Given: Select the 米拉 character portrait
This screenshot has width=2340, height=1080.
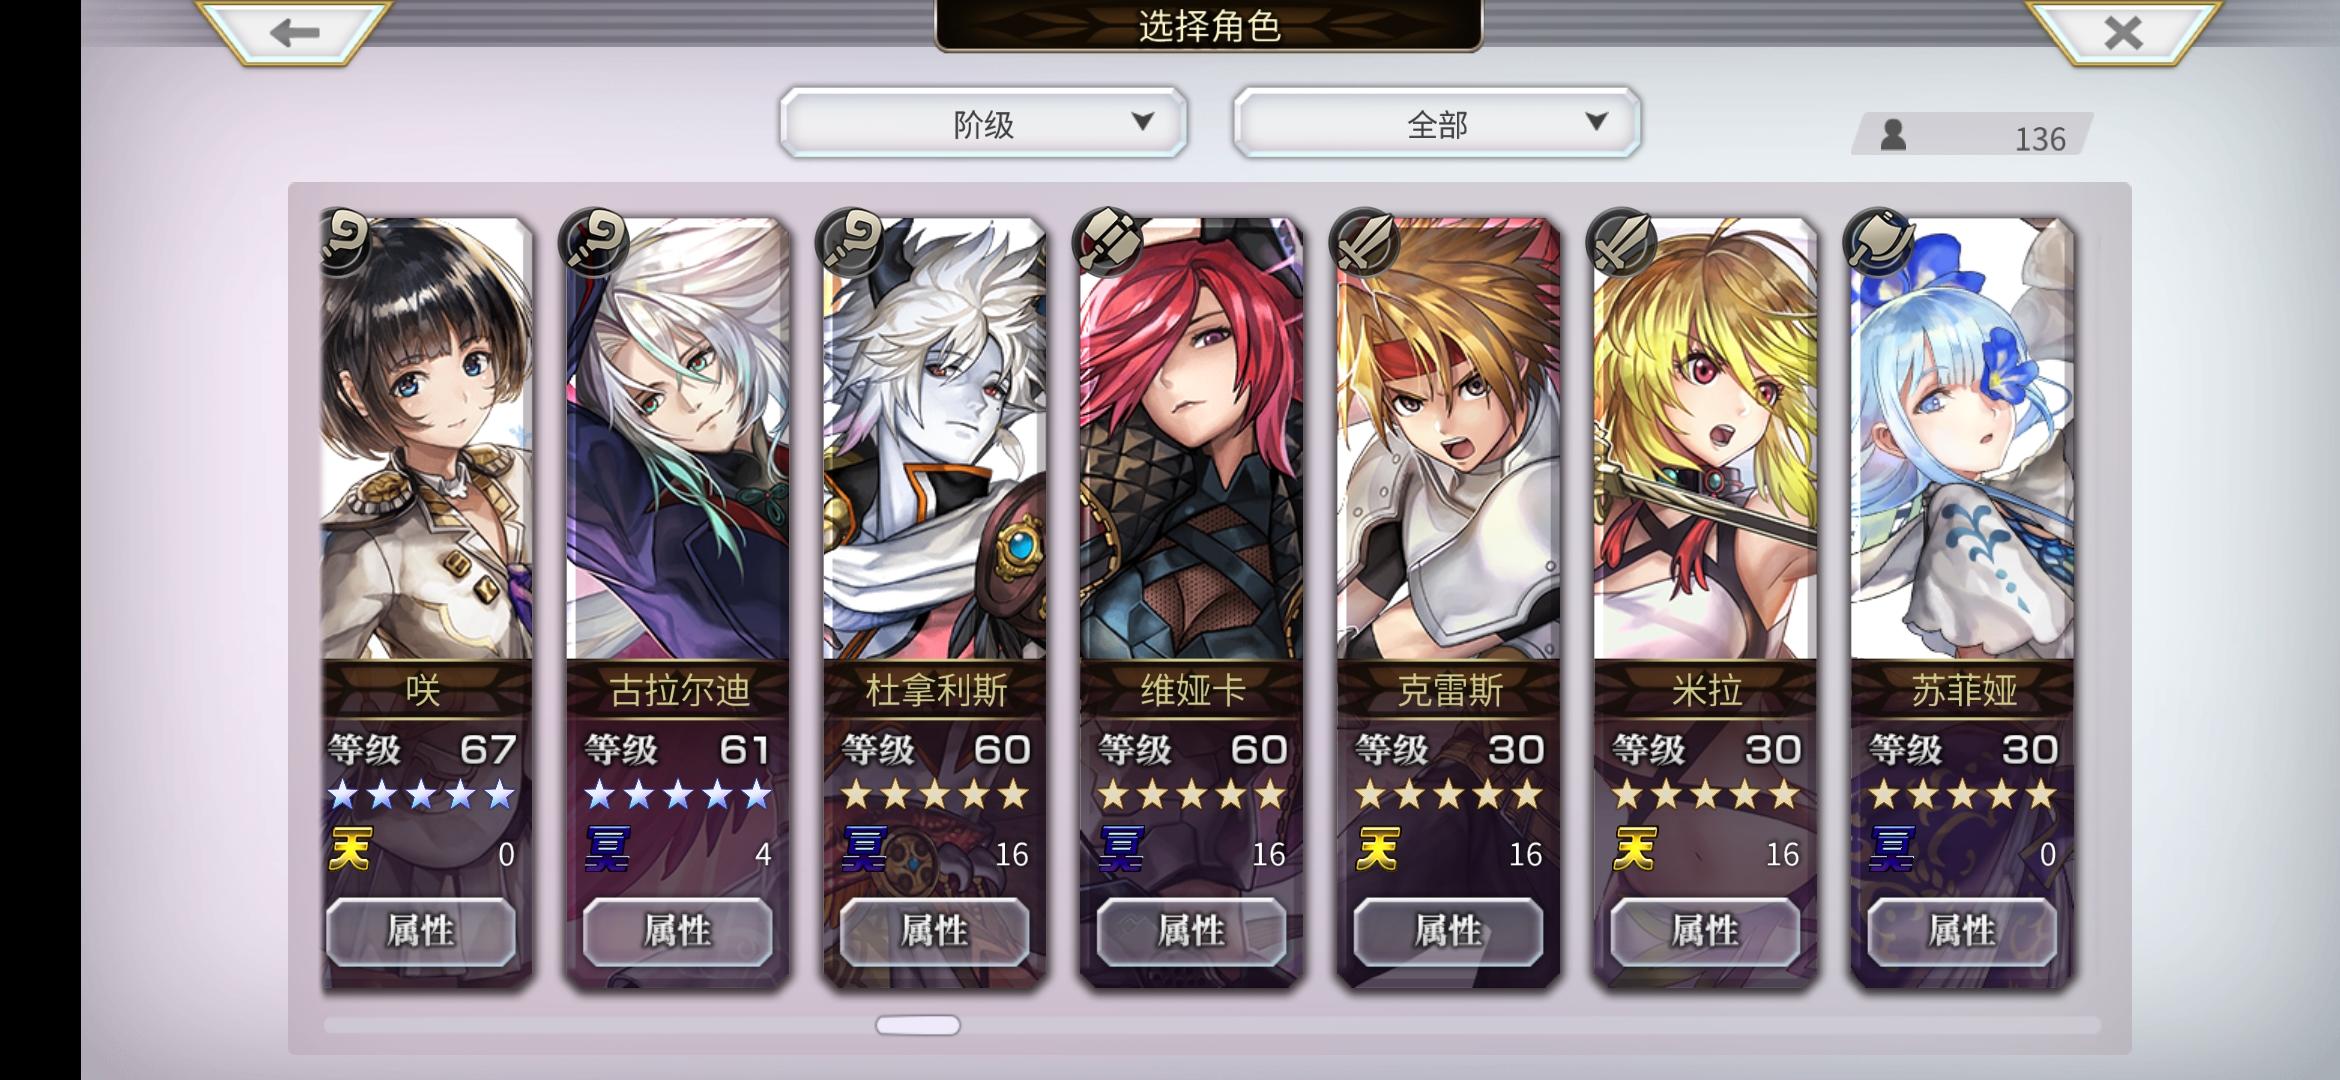Looking at the screenshot, I should (1705, 440).
